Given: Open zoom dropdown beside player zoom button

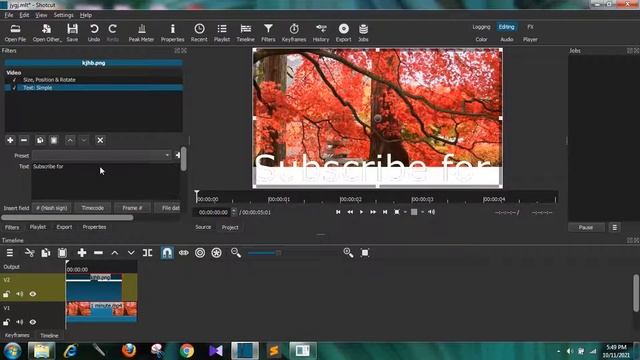Looking at the screenshot, I should [405, 212].
